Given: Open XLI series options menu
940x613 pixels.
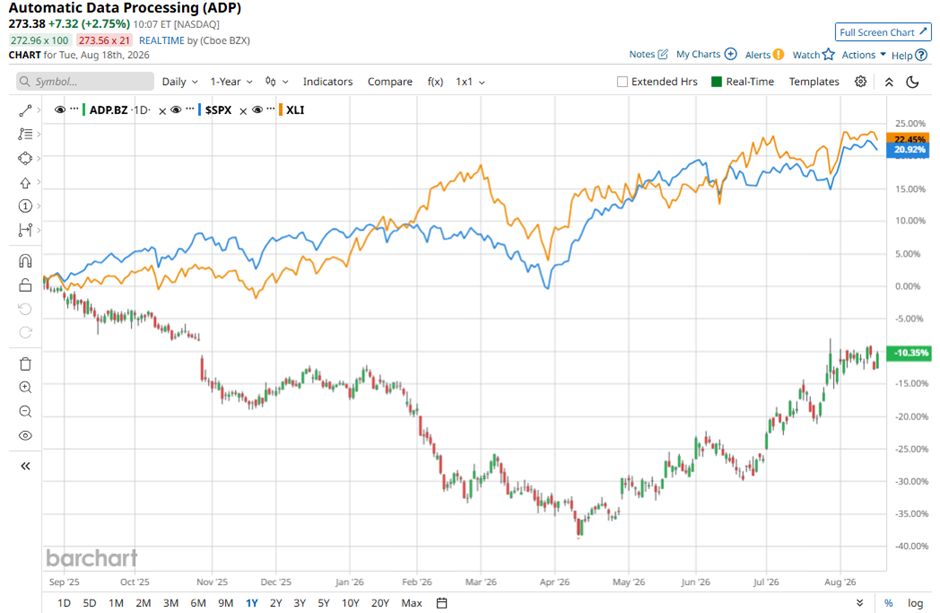Looking at the screenshot, I should point(271,109).
